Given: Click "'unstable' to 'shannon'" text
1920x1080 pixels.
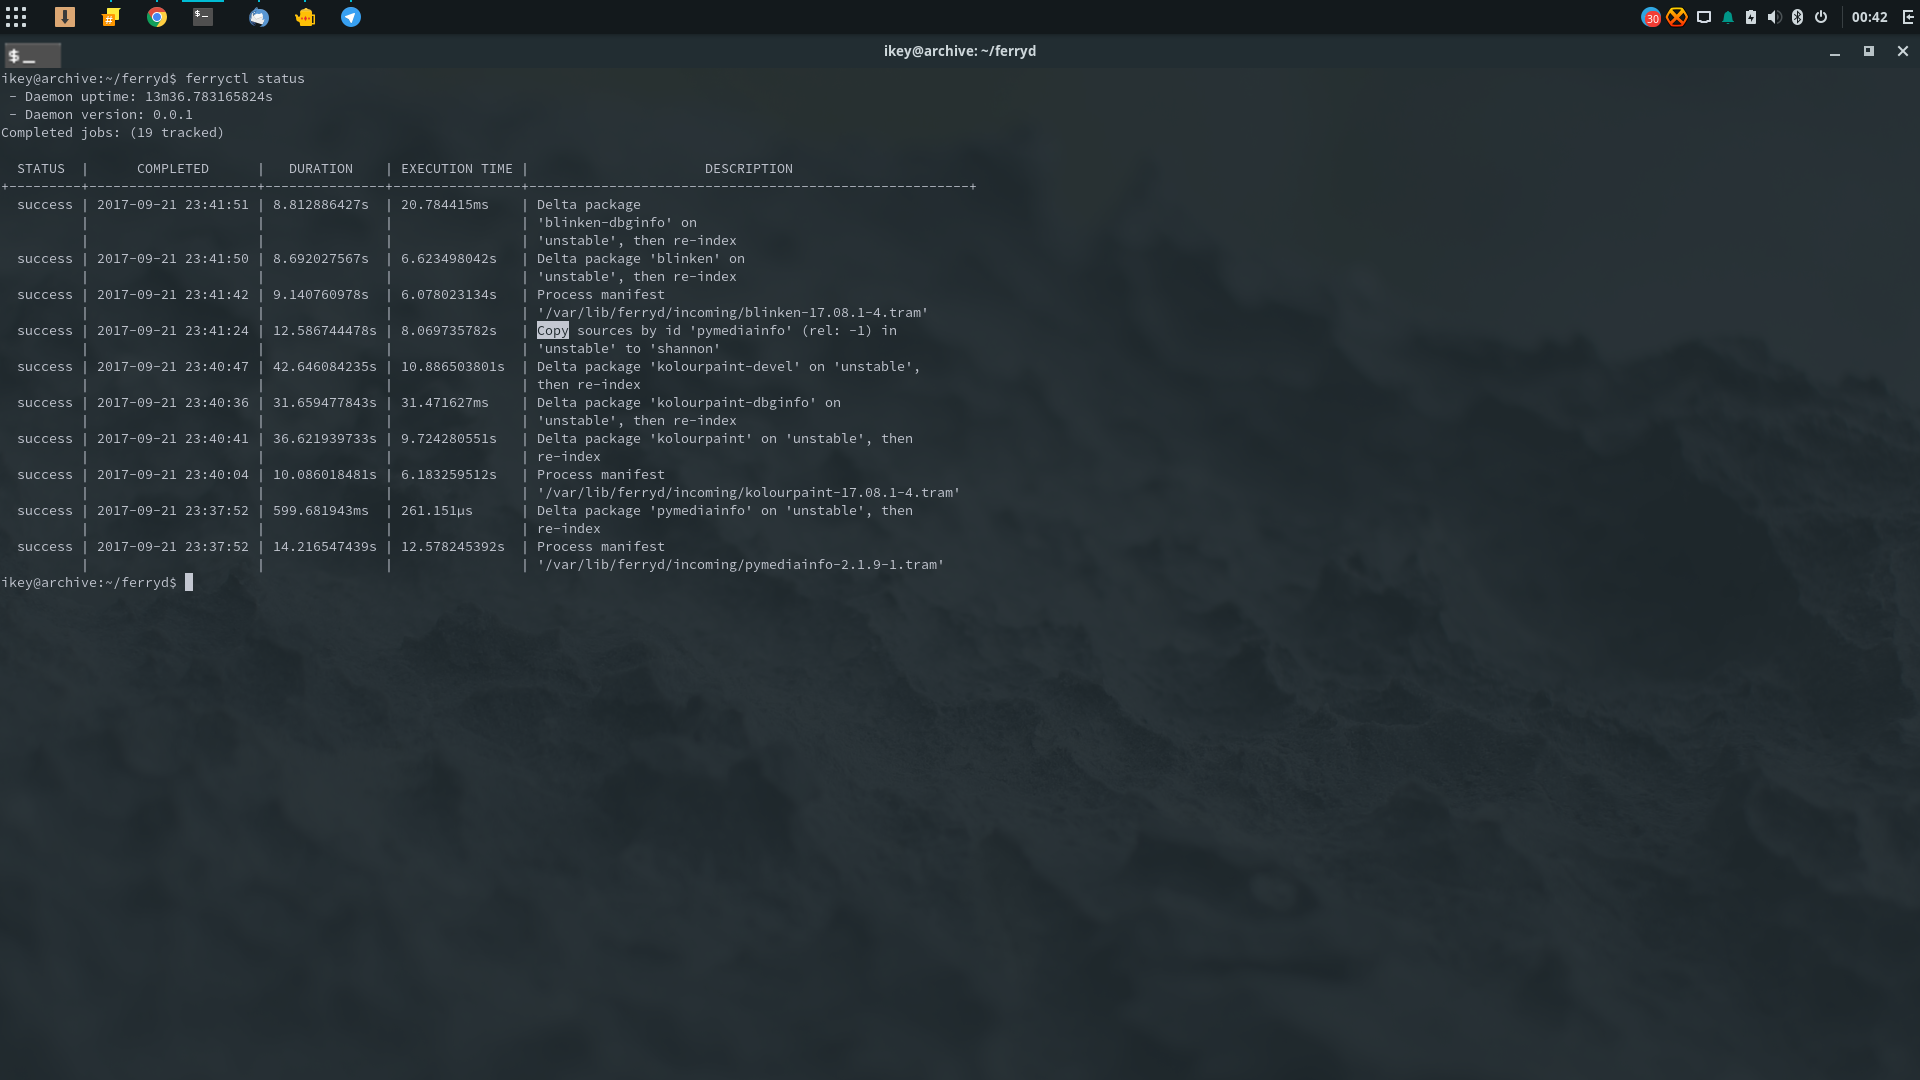Looking at the screenshot, I should coord(629,349).
